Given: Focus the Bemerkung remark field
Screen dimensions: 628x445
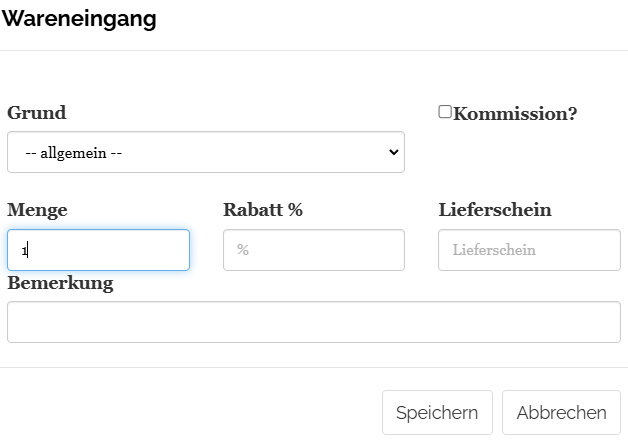Looking at the screenshot, I should coord(314,322).
